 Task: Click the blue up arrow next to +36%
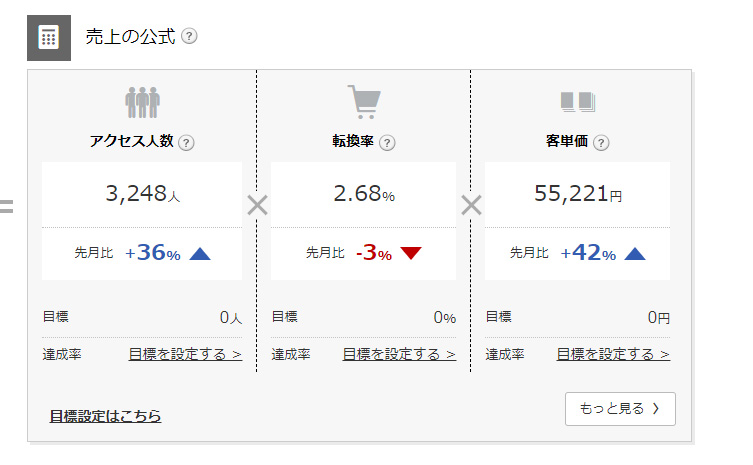[200, 253]
